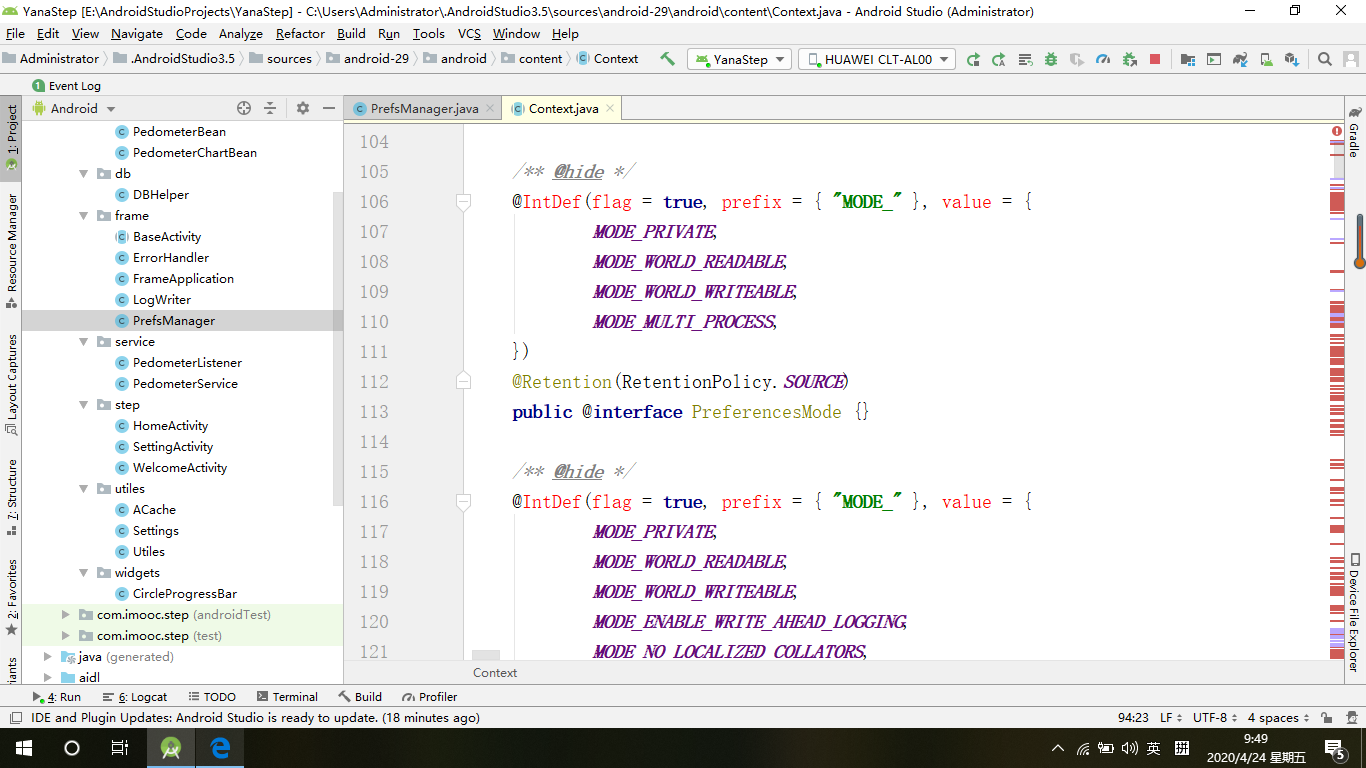This screenshot has width=1366, height=768.
Task: Click the Make Project hammer icon
Action: pyautogui.click(x=667, y=59)
